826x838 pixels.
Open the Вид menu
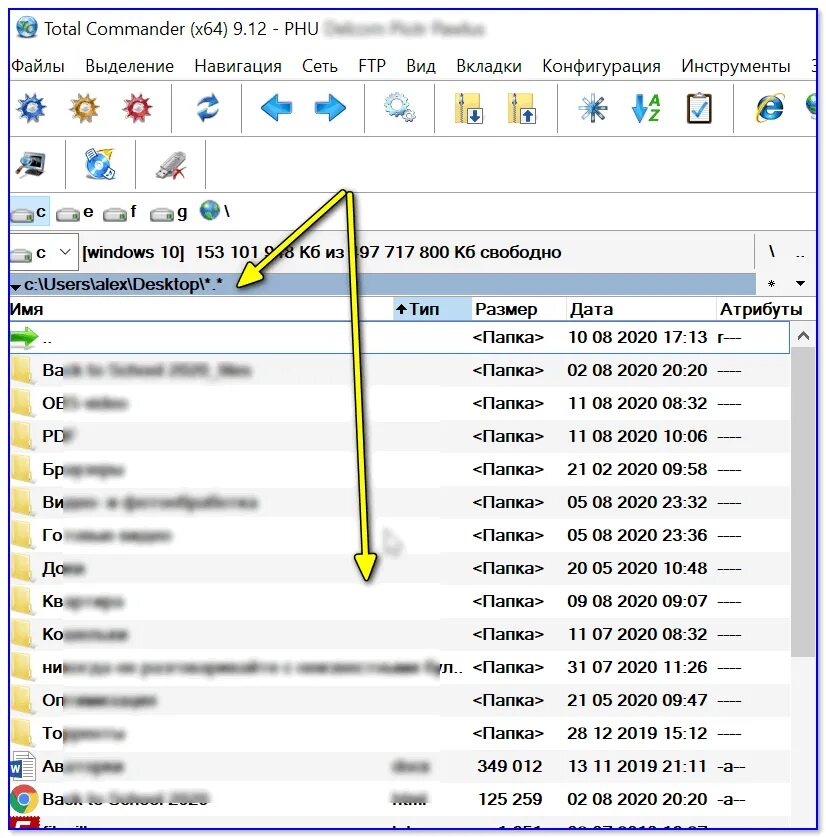[x=421, y=66]
